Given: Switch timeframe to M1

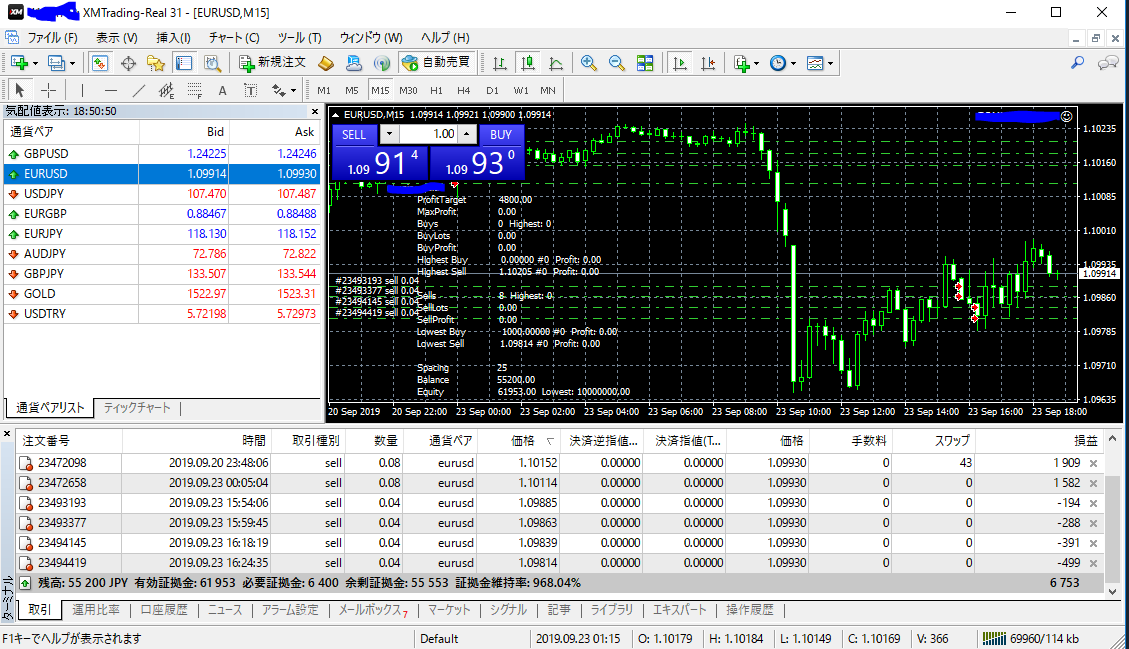Looking at the screenshot, I should (324, 90).
